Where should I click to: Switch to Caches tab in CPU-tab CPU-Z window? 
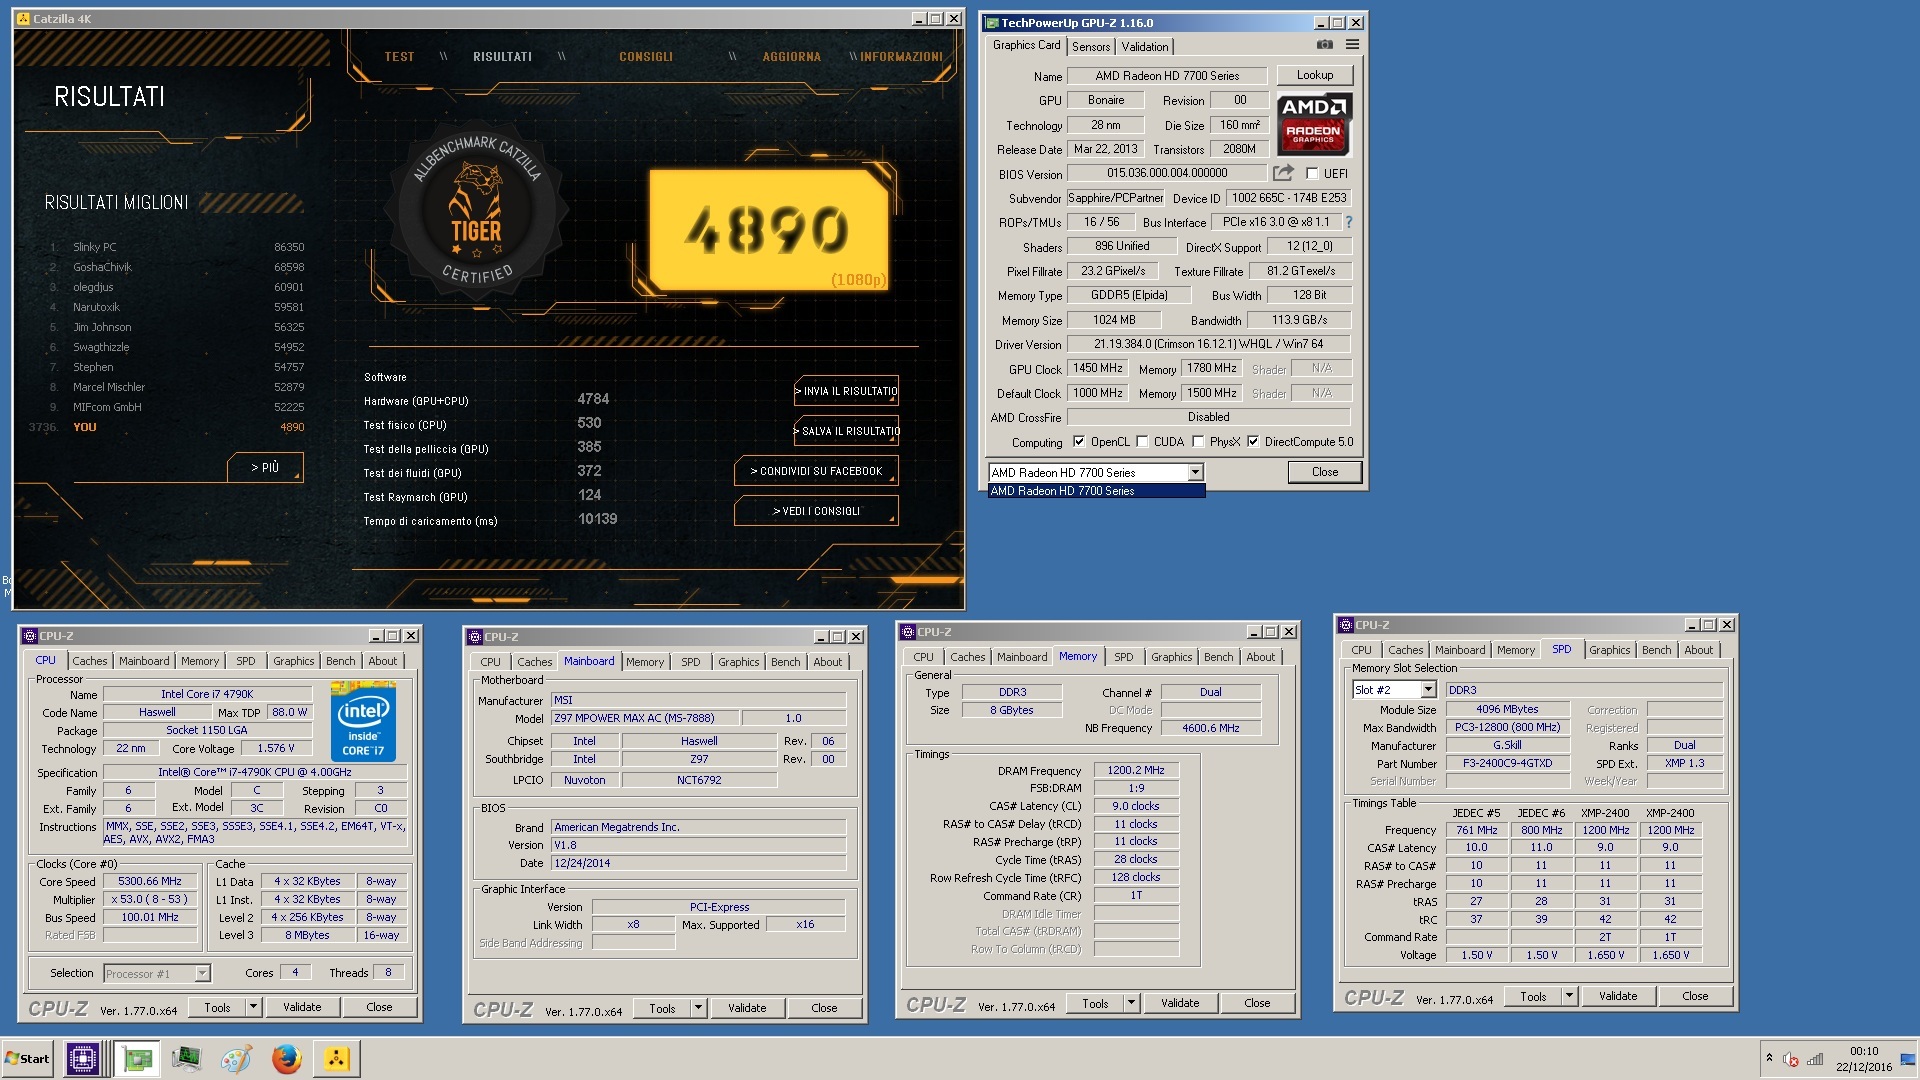(x=90, y=661)
